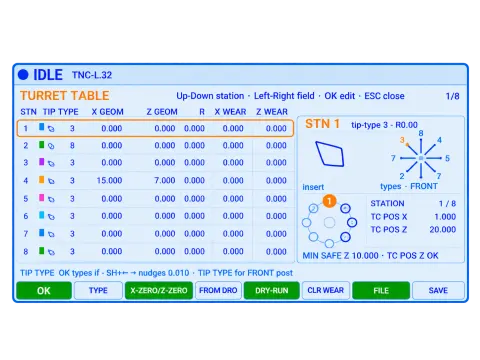
Task: Click the X GEOM column header
Action: coord(108,112)
